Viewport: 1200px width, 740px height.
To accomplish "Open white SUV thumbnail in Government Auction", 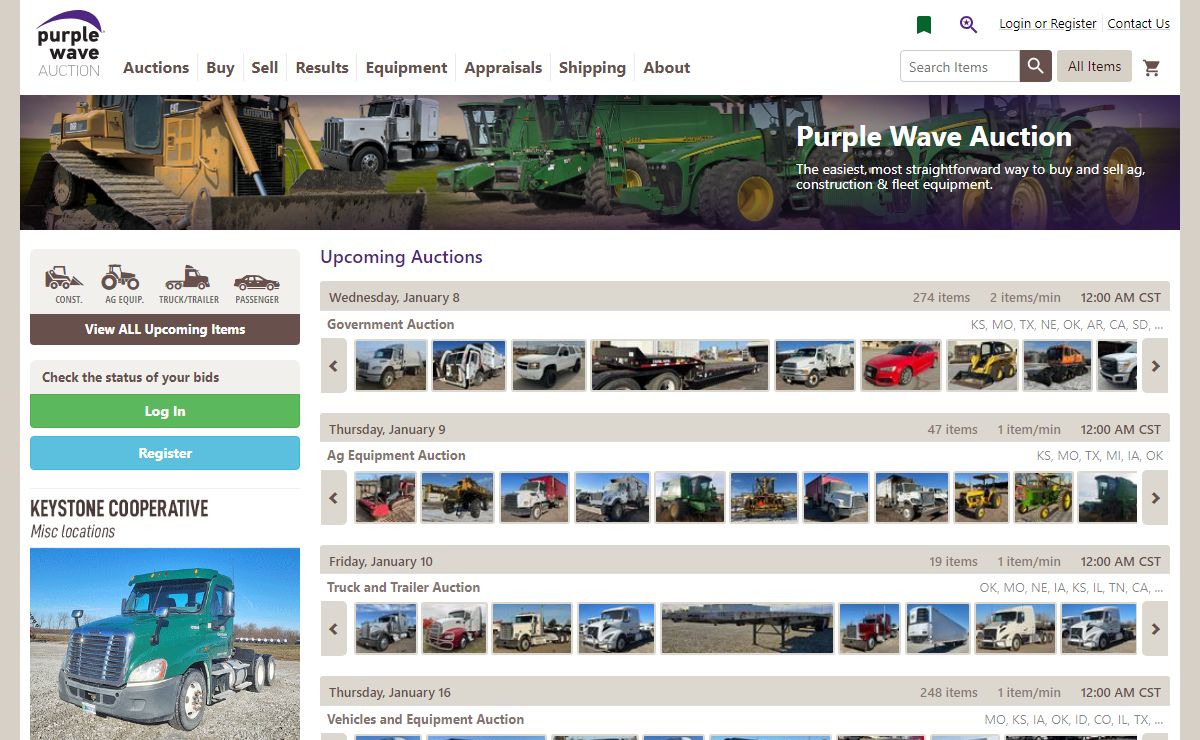I will 548,366.
